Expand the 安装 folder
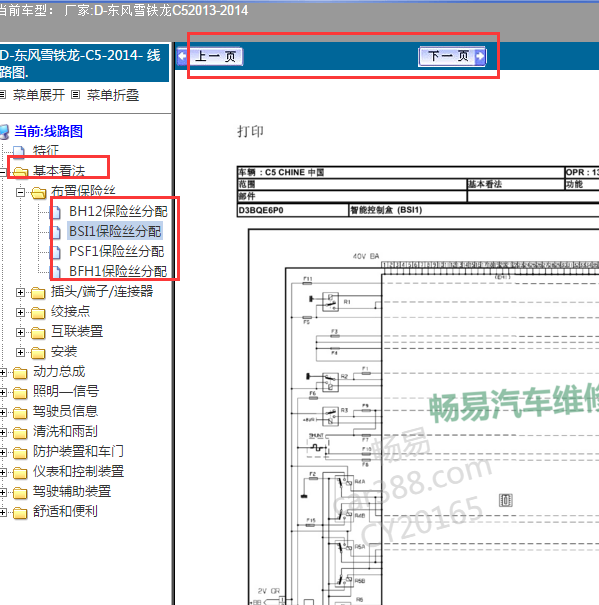The image size is (599, 605). point(20,353)
